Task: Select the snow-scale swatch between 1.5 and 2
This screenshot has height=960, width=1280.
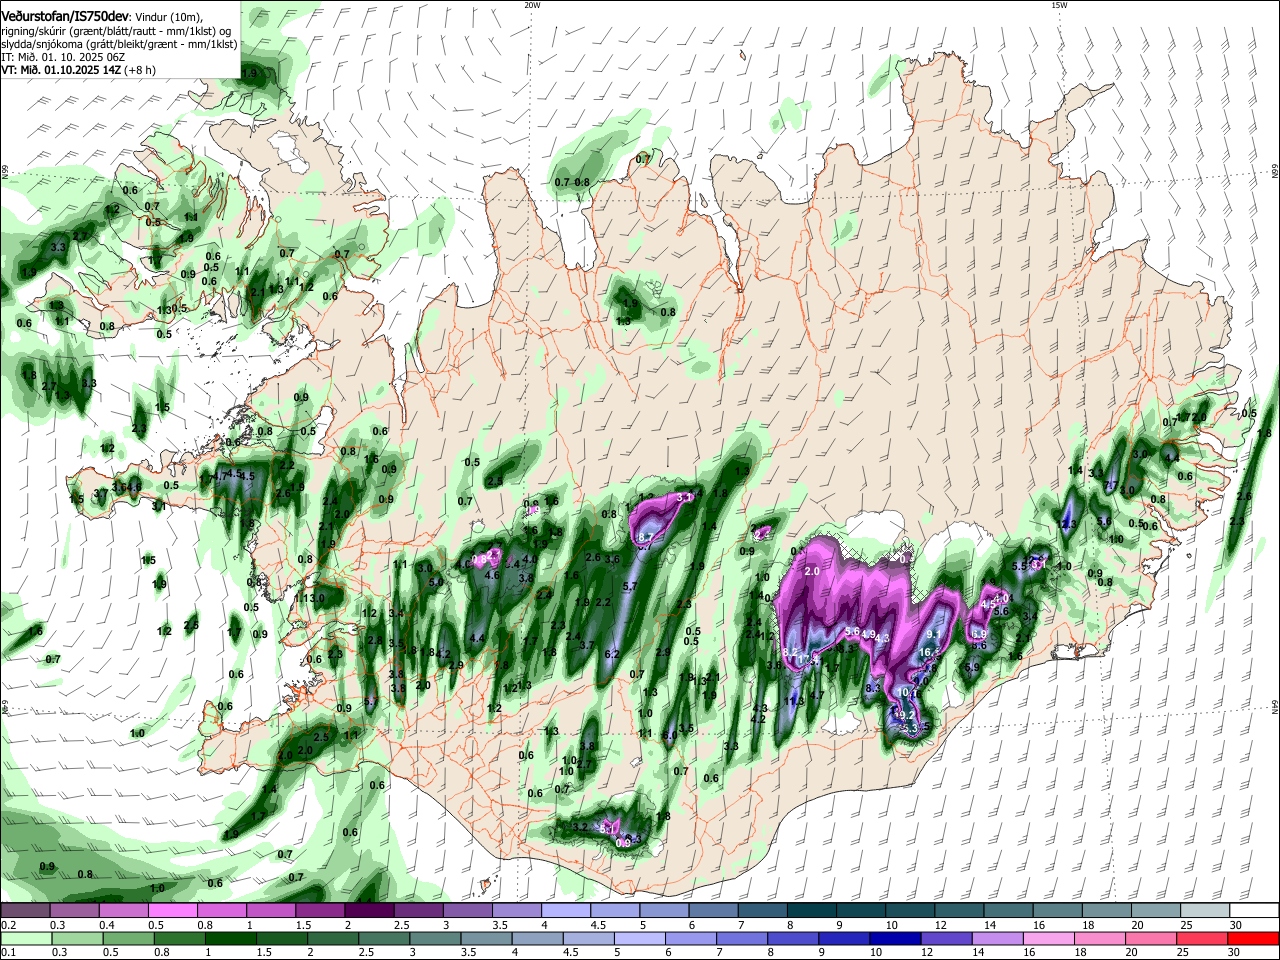Action: 319,911
